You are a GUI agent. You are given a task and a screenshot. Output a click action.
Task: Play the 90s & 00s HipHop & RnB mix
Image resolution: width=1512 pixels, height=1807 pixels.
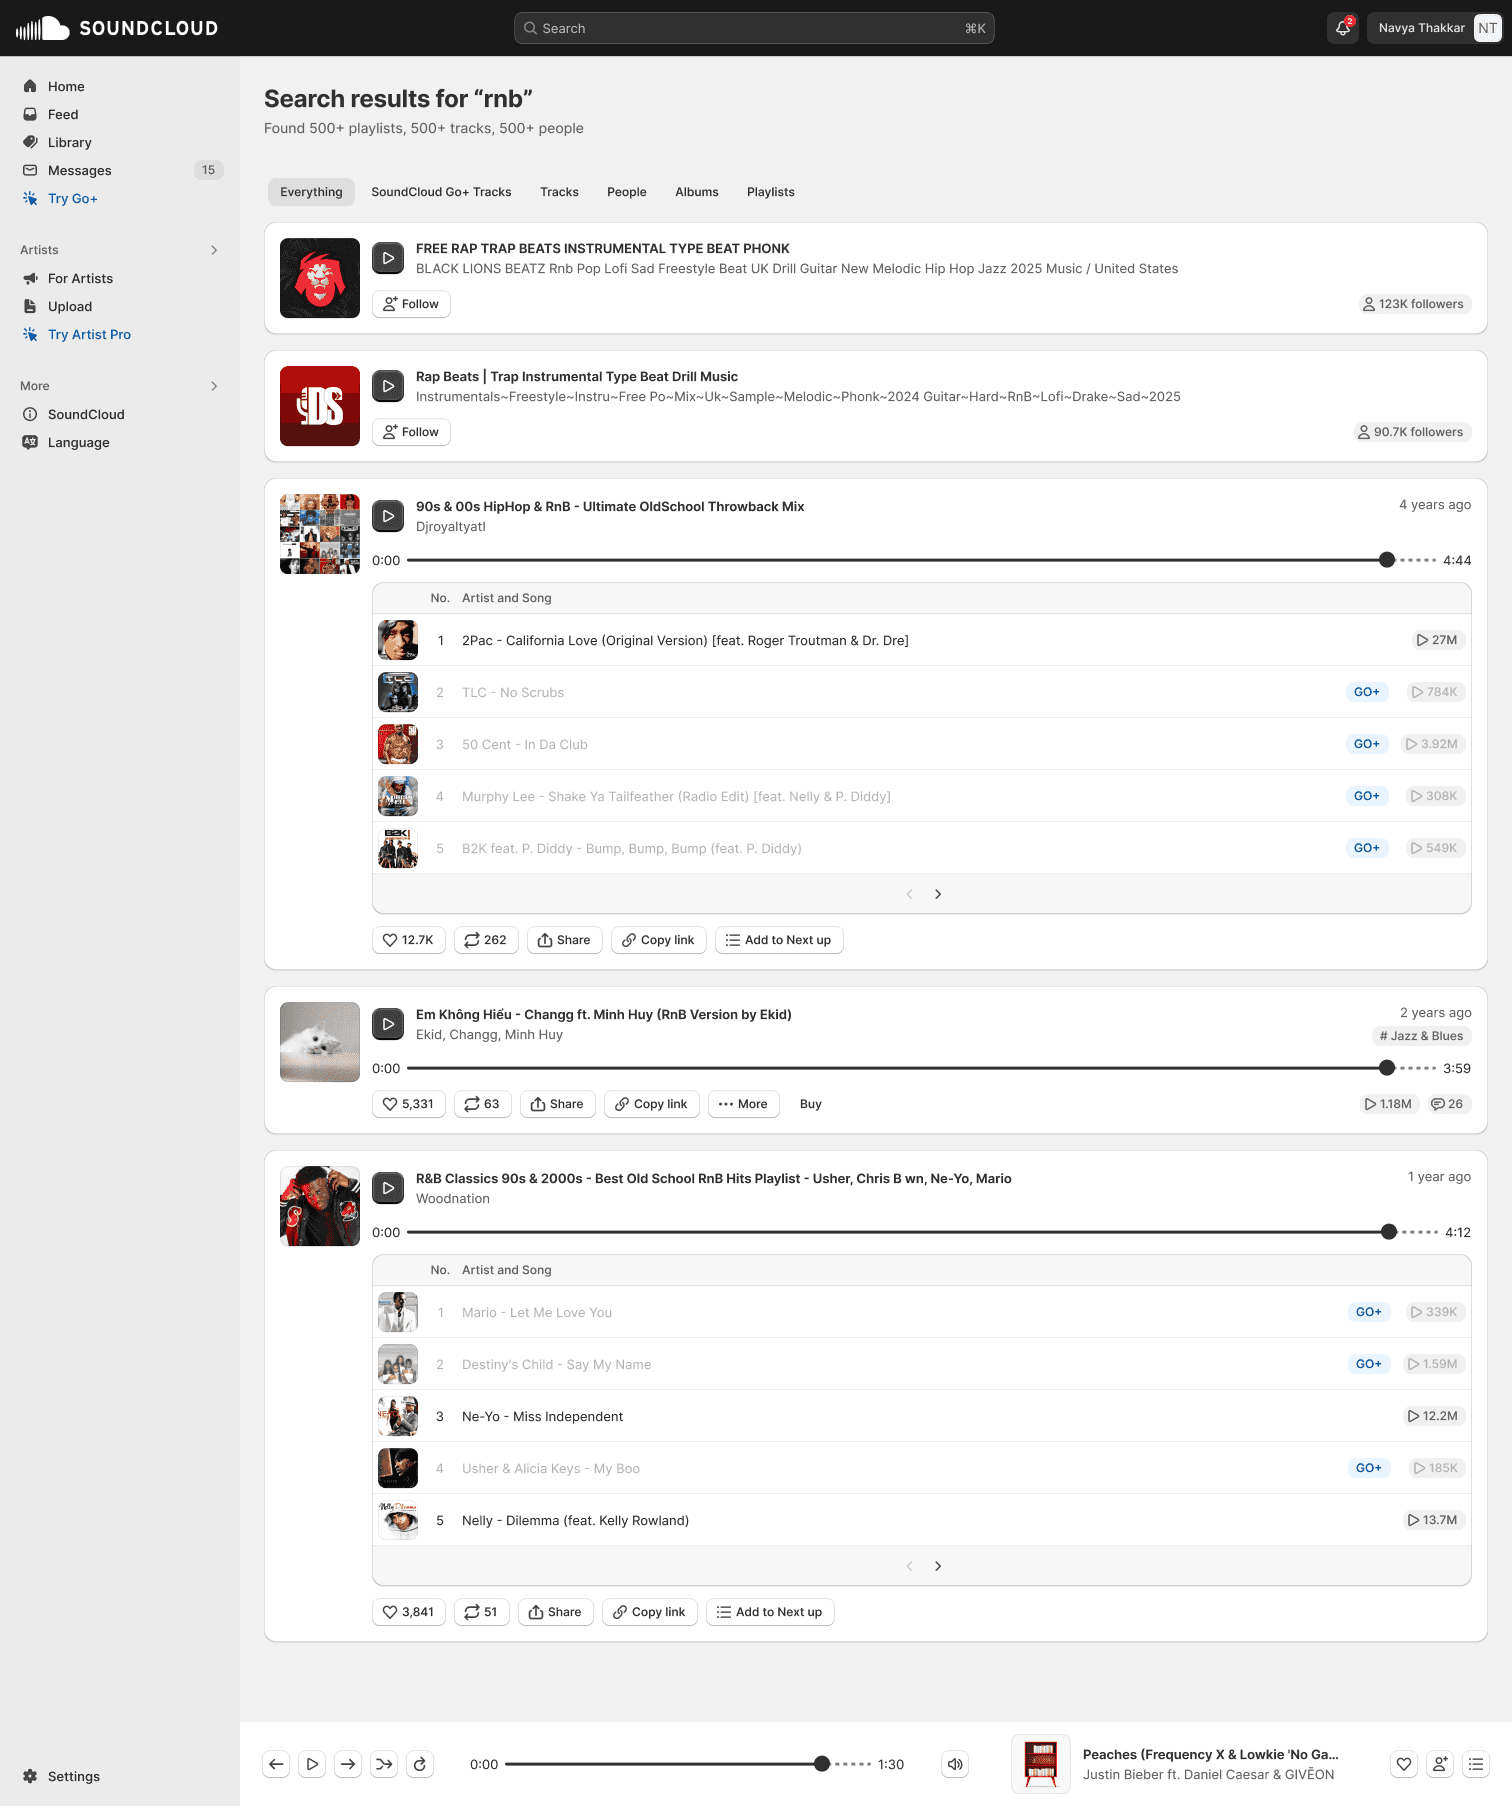388,516
